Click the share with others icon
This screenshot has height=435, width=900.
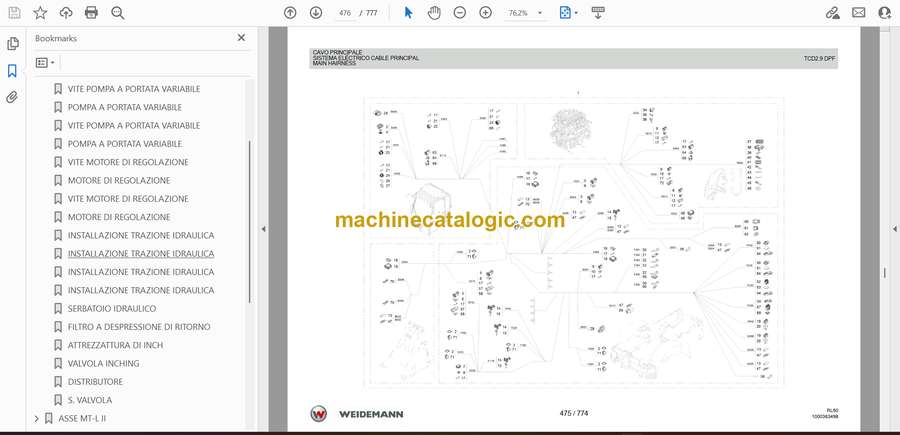[885, 13]
